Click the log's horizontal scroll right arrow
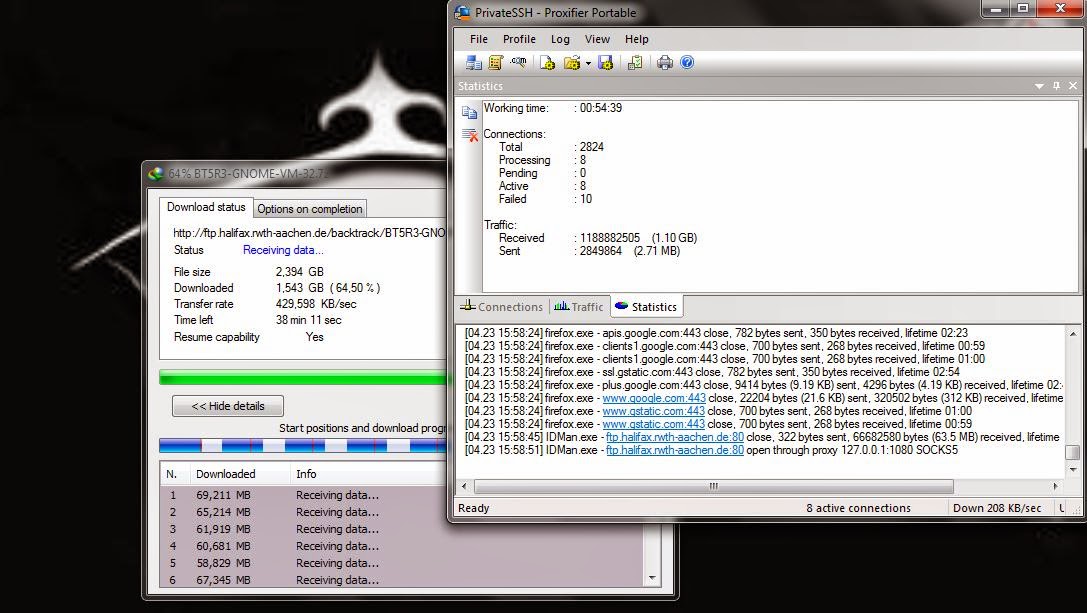Image resolution: width=1087 pixels, height=613 pixels. pos(1056,486)
